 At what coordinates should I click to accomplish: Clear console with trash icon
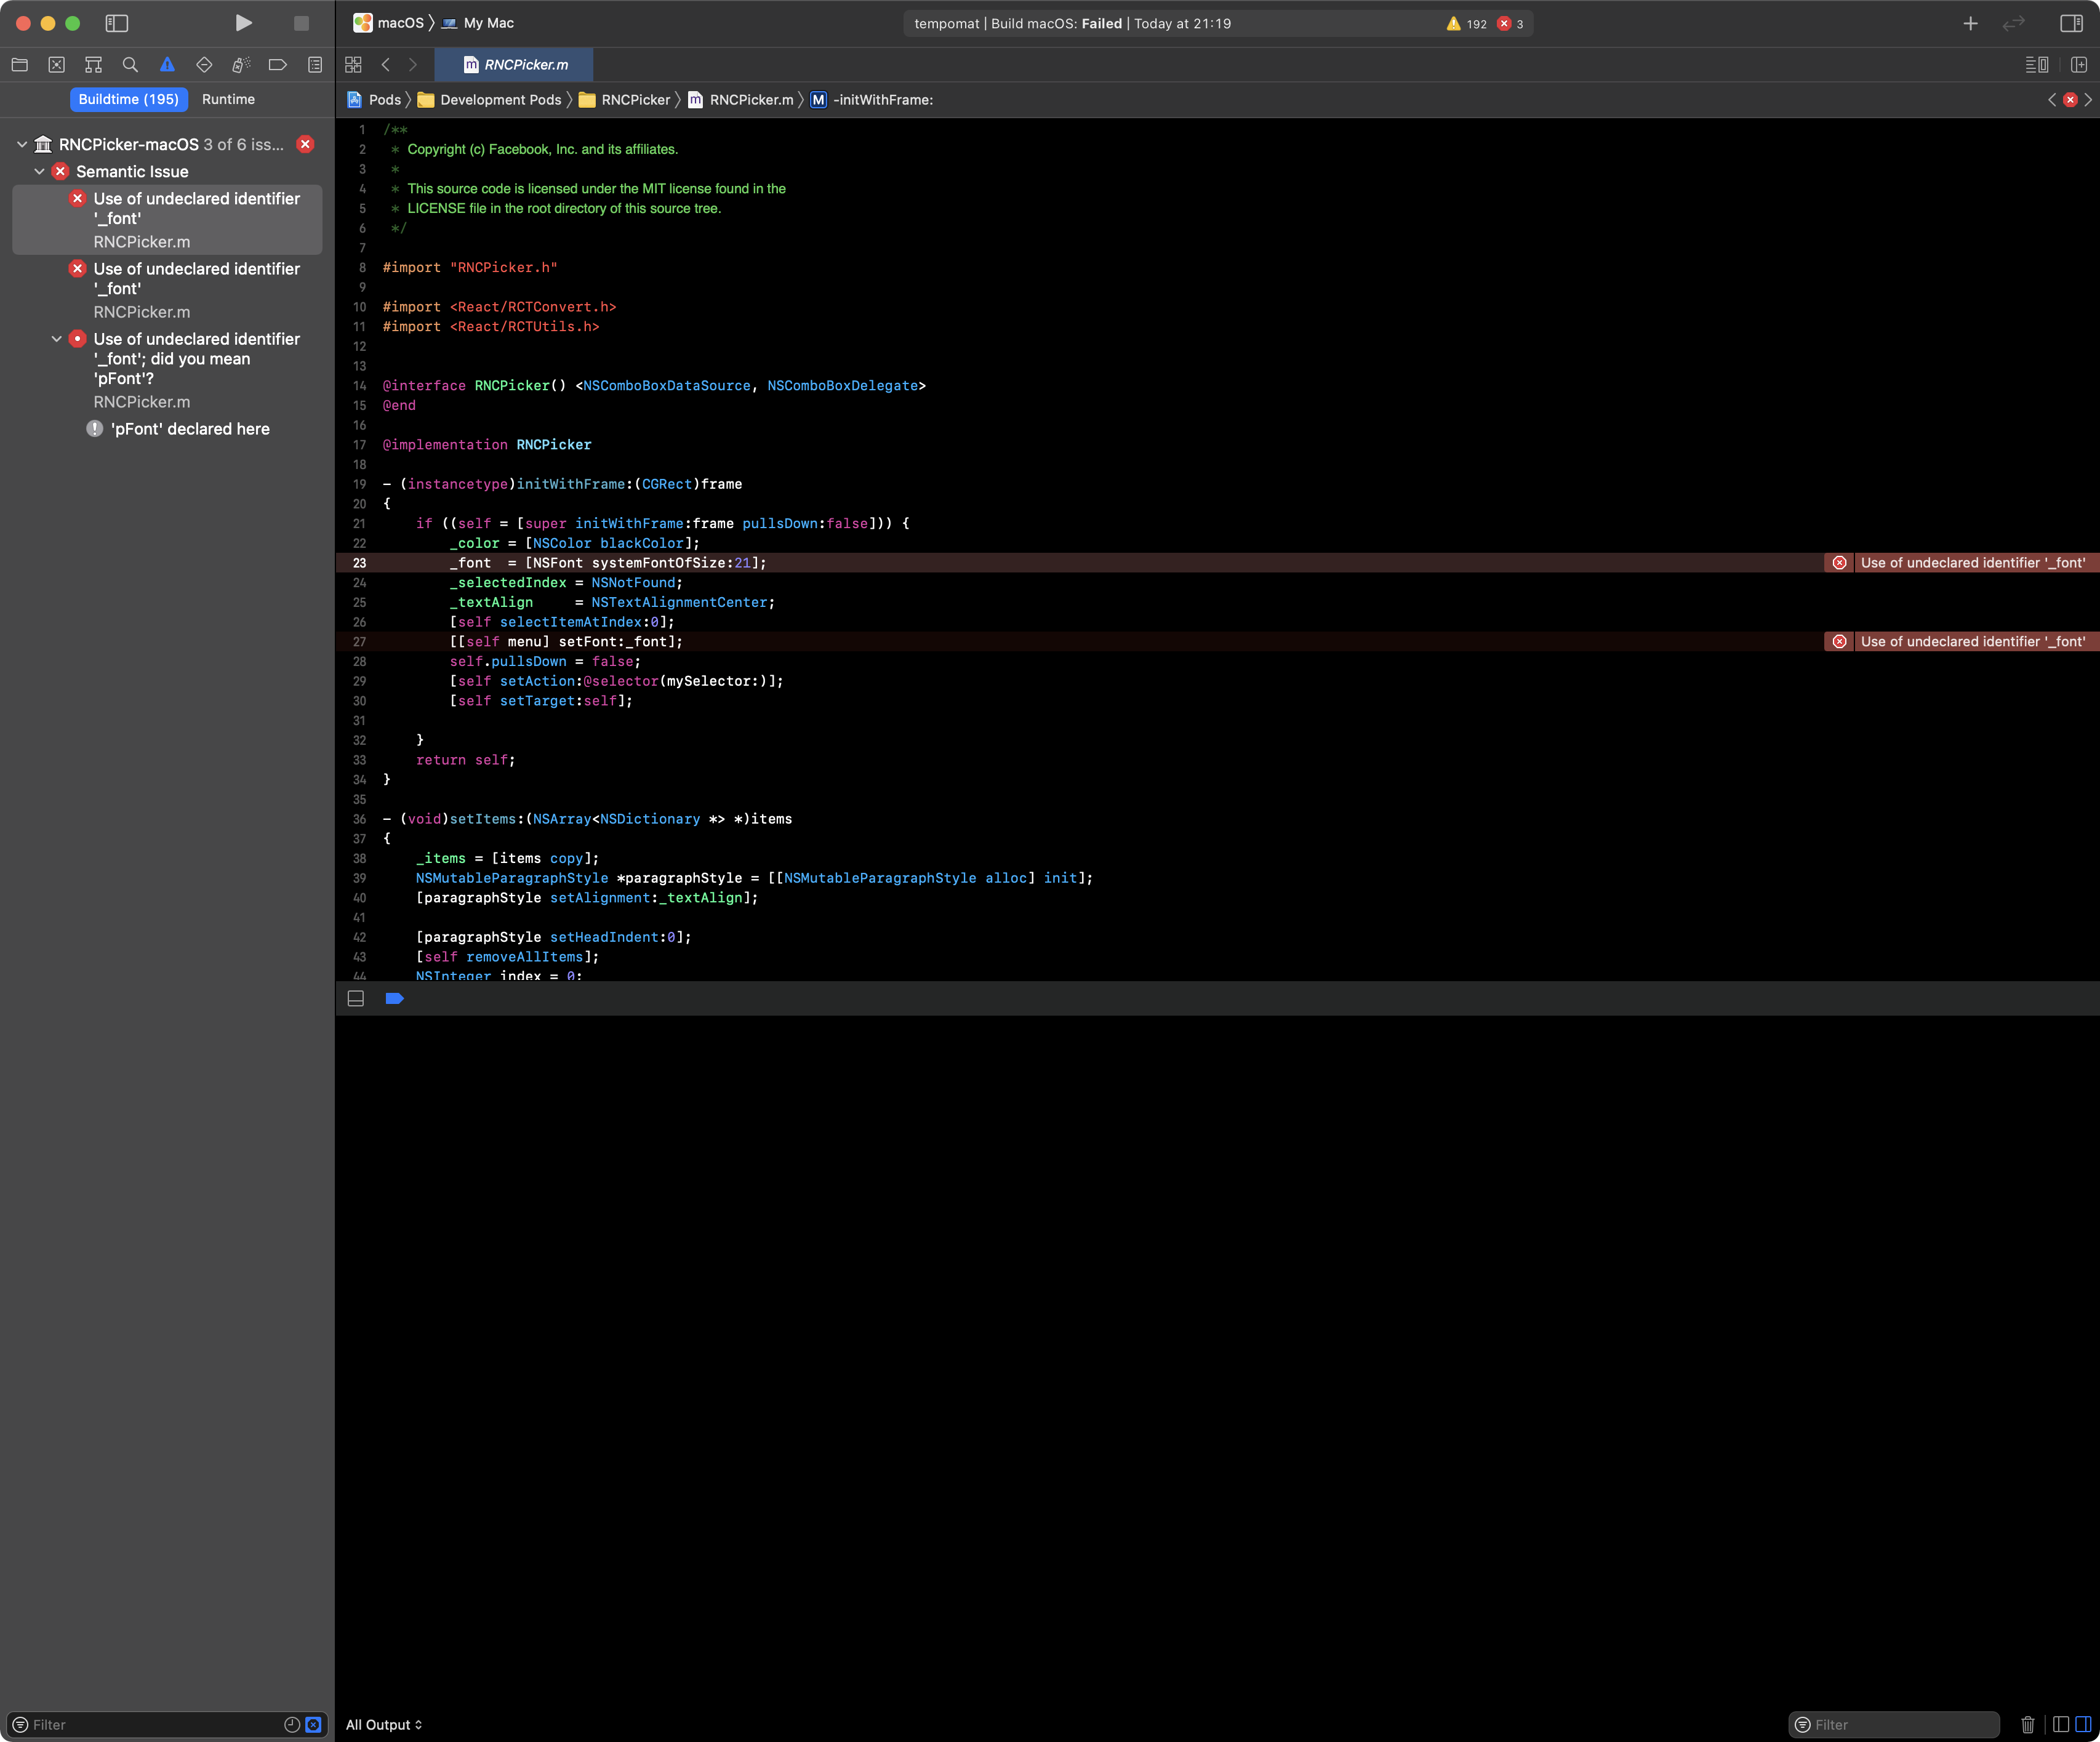(x=2027, y=1725)
